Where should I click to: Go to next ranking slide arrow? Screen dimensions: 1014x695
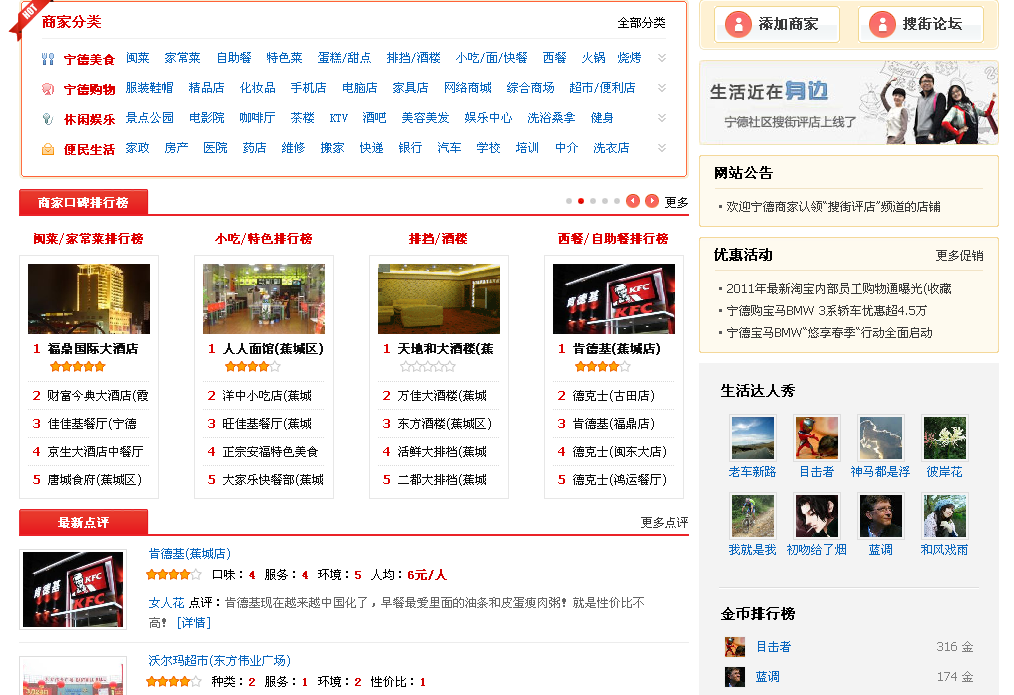pos(652,201)
